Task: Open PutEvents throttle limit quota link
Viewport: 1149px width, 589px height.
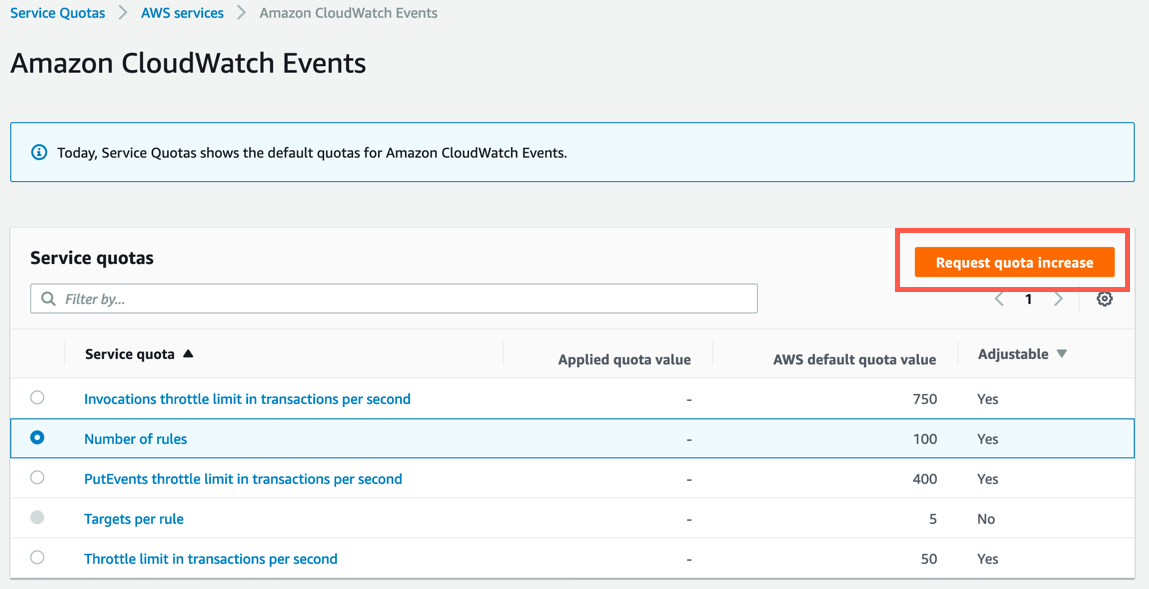Action: (243, 479)
